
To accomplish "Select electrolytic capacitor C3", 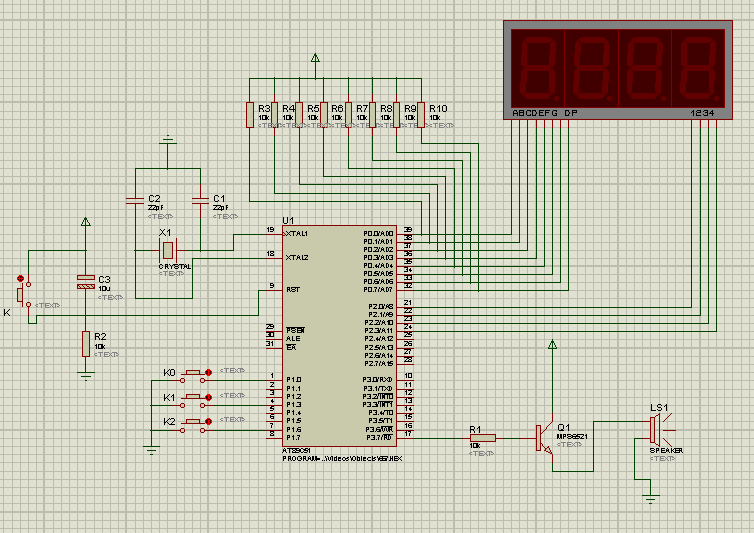I will (86, 282).
